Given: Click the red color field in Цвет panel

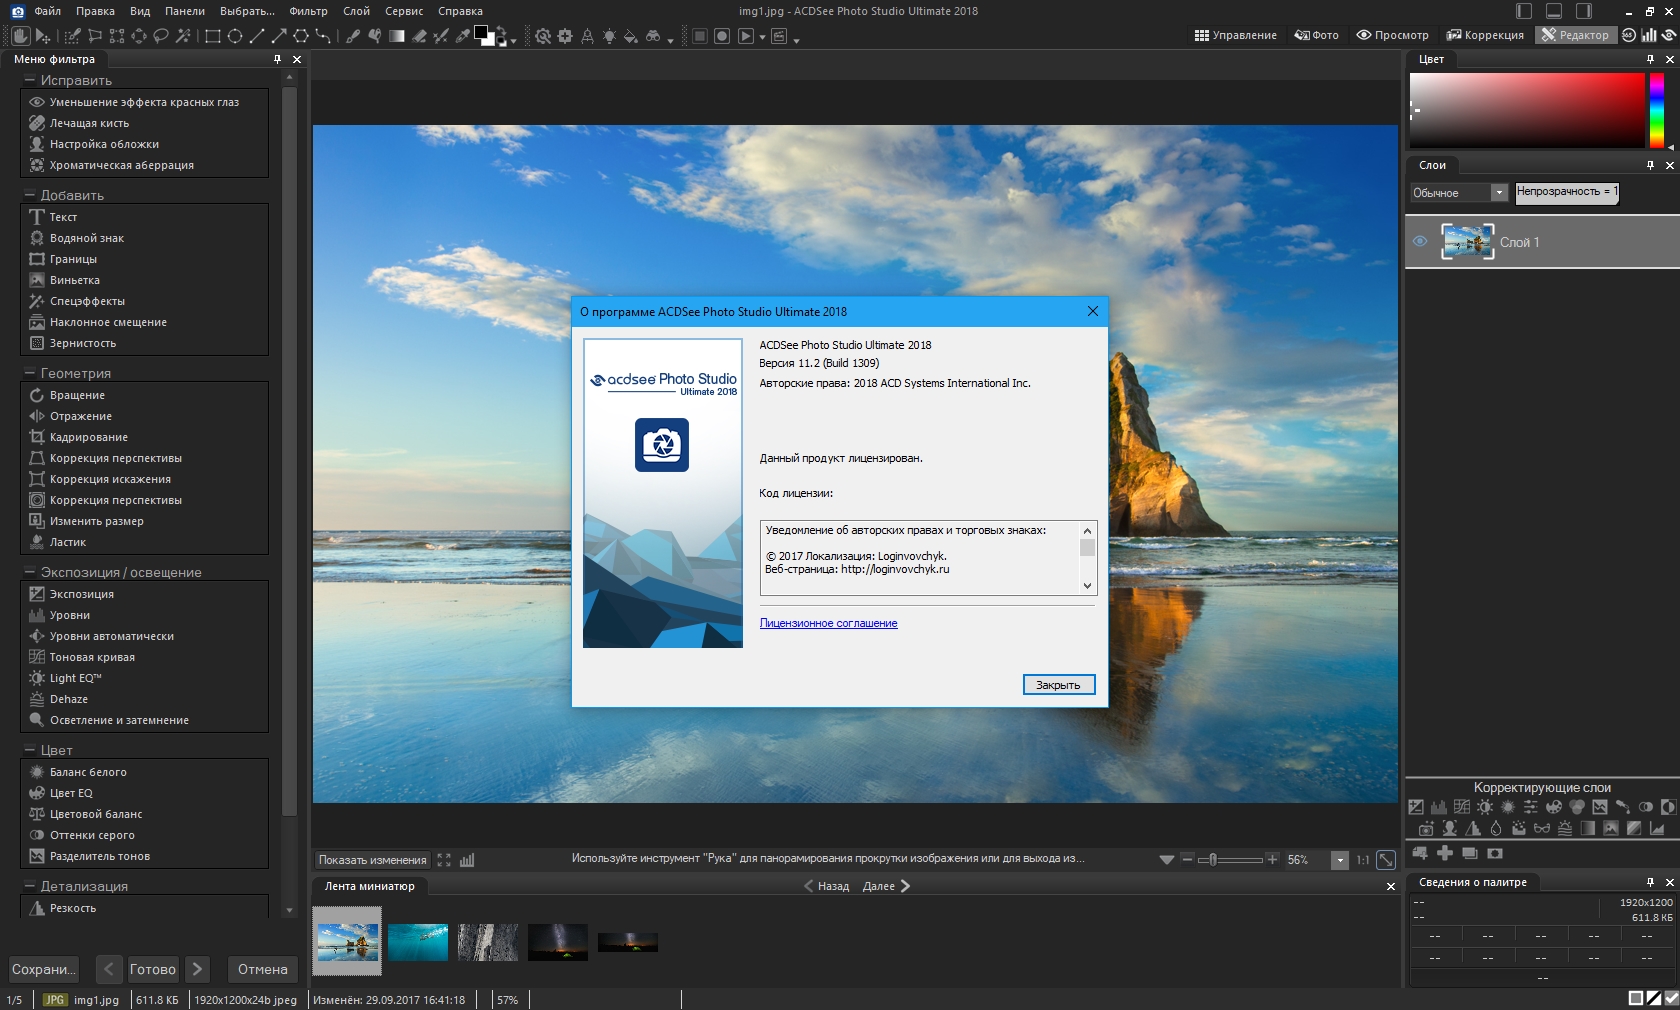Looking at the screenshot, I should (1527, 110).
